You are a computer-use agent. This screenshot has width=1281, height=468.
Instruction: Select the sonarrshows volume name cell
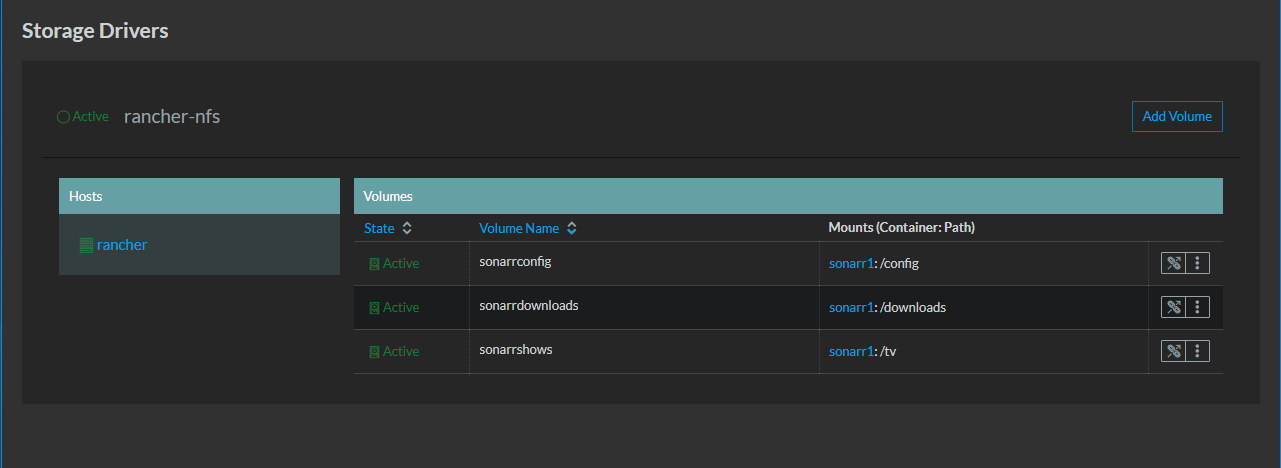[x=644, y=352]
